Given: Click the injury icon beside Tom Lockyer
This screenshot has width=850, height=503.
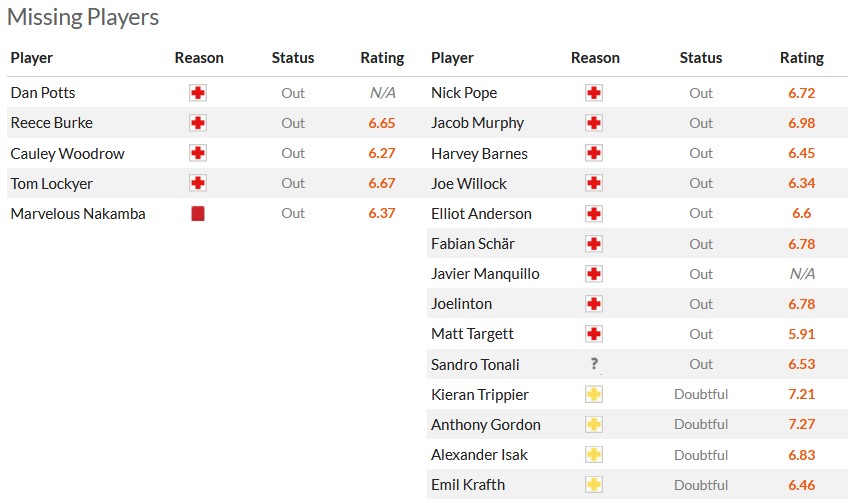Looking at the screenshot, I should pos(198,183).
